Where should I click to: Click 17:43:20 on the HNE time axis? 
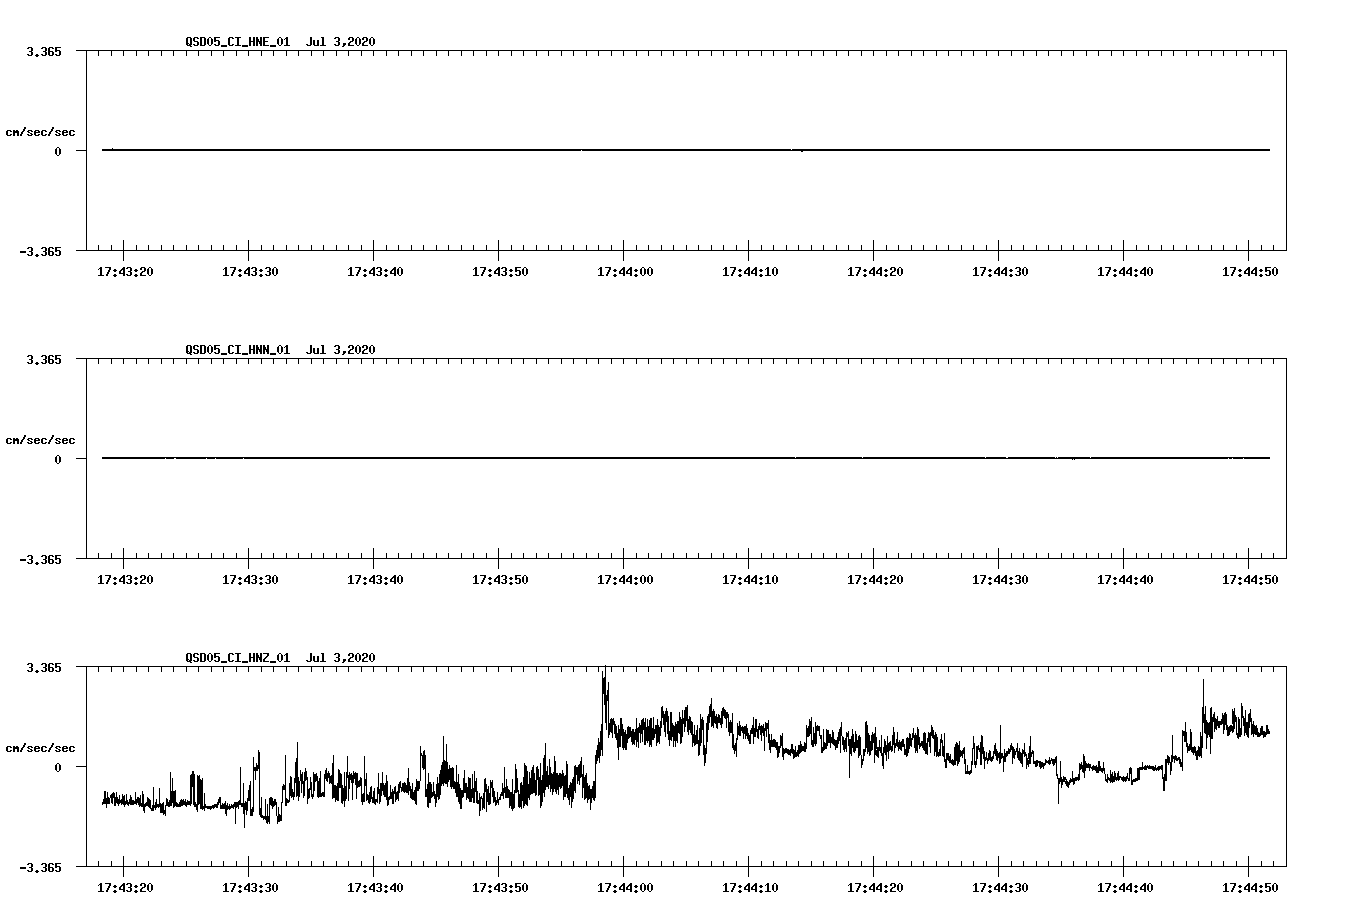(x=125, y=271)
